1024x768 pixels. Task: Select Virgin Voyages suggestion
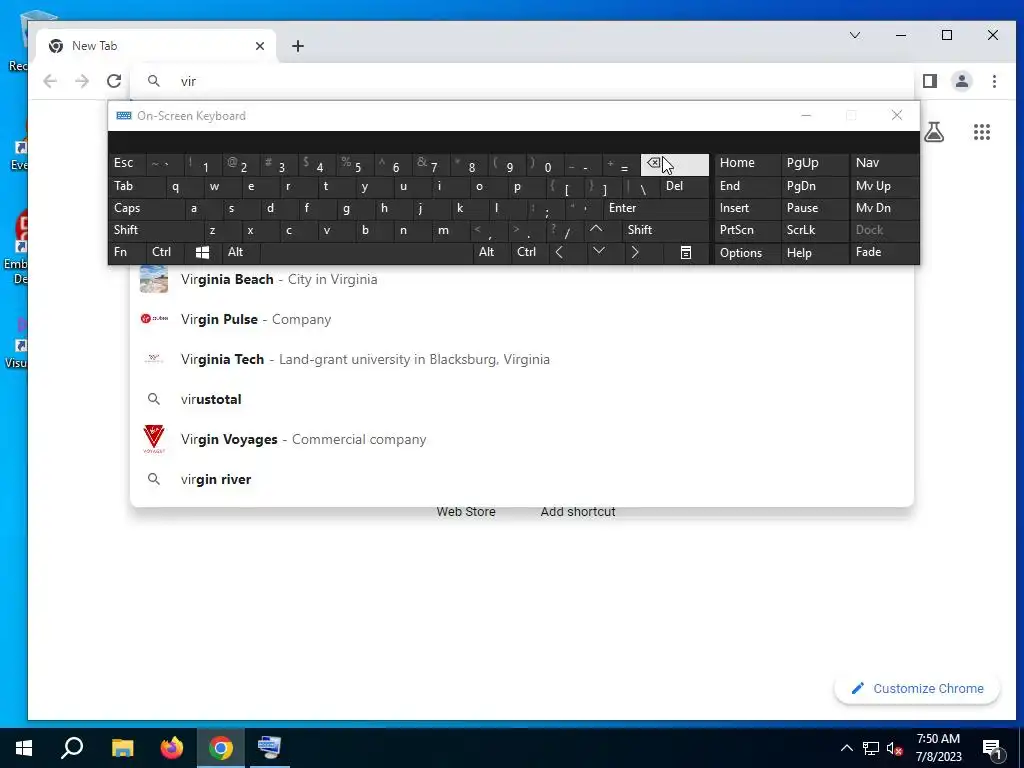522,440
